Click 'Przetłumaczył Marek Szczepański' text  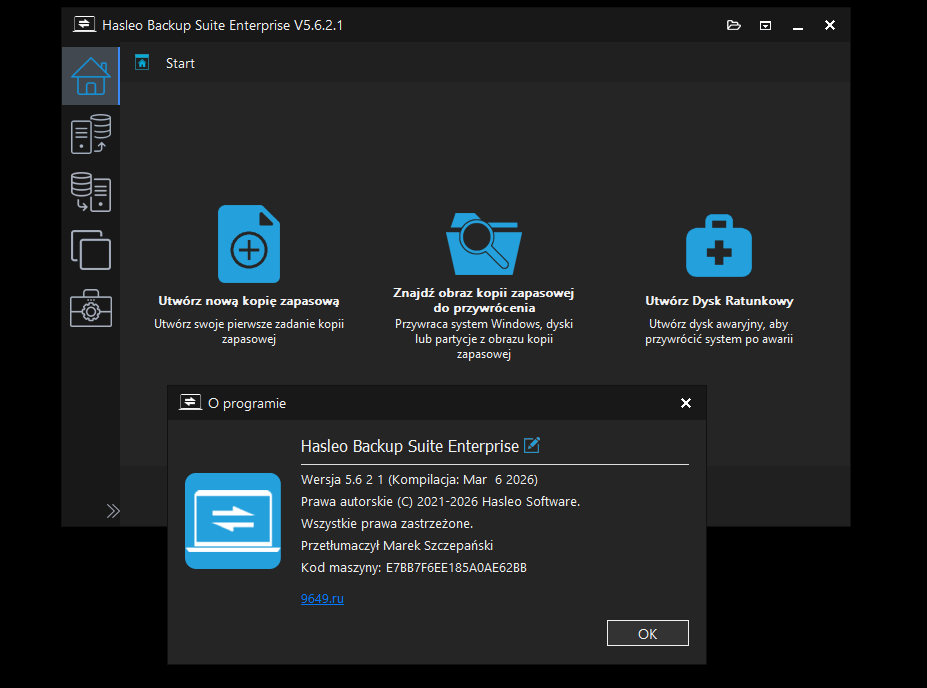tap(397, 546)
